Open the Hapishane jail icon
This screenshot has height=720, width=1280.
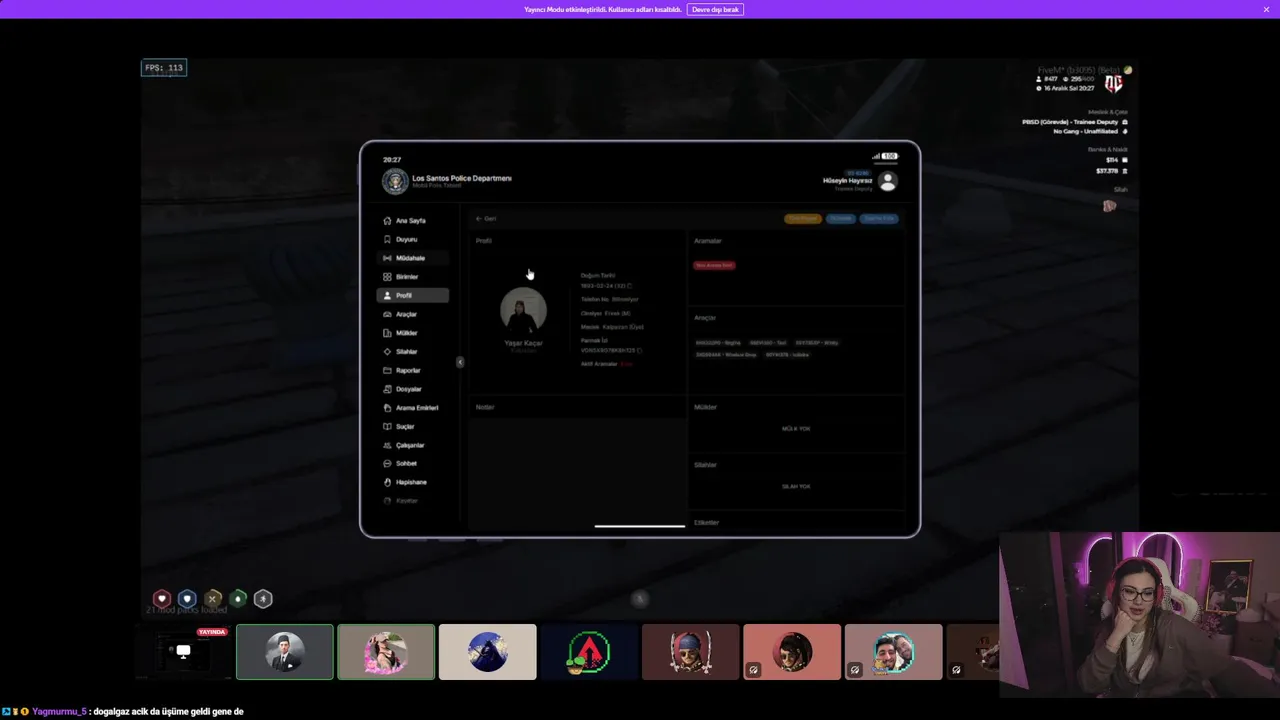click(x=387, y=482)
